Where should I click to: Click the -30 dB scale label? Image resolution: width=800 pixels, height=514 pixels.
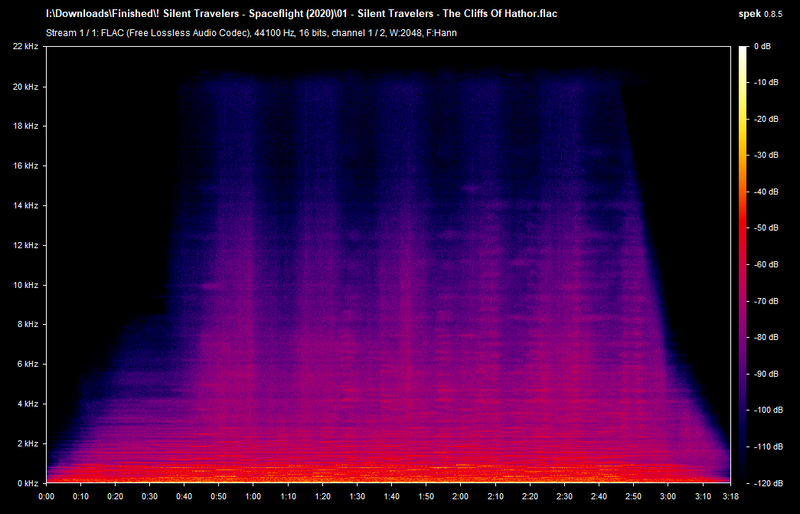tap(766, 155)
